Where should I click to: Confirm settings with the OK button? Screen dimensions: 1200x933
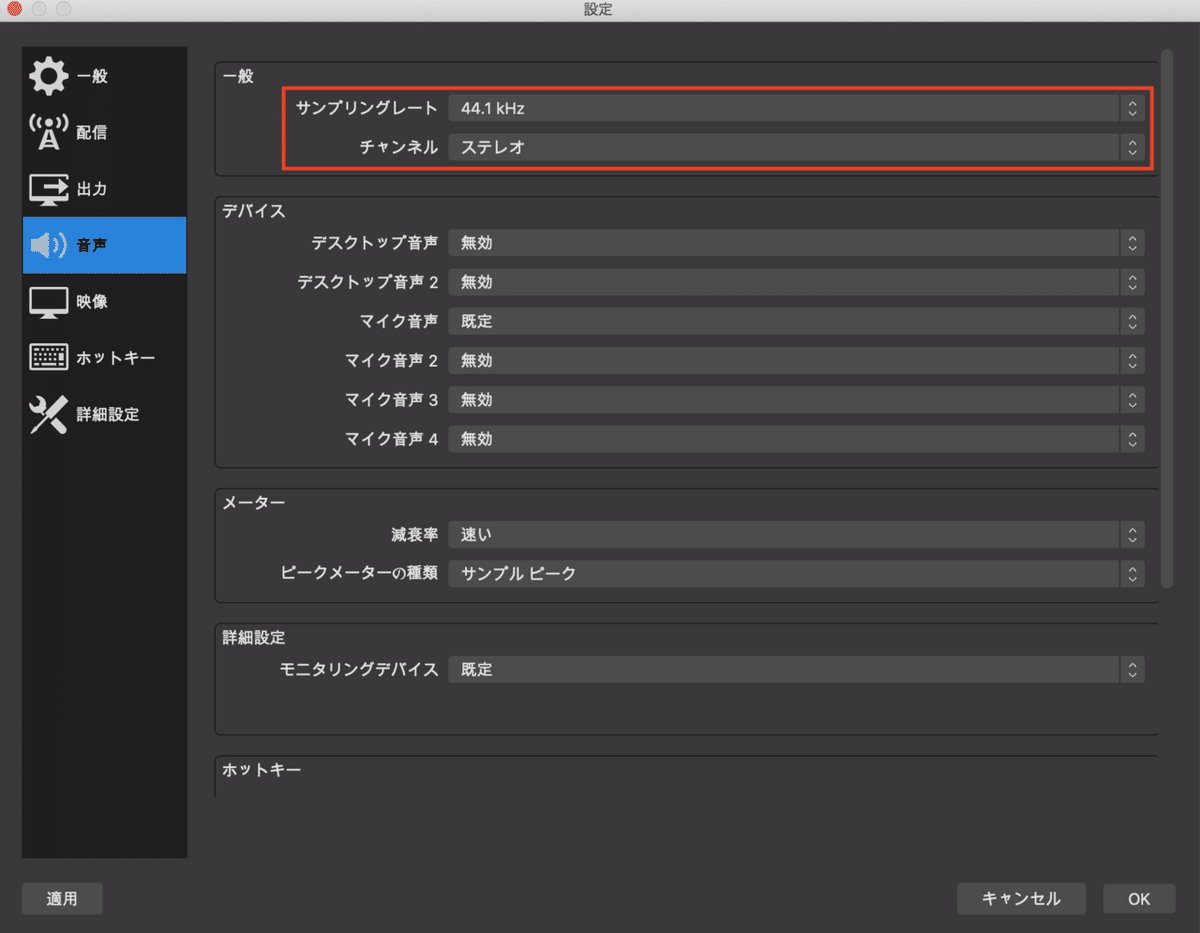[x=1138, y=898]
